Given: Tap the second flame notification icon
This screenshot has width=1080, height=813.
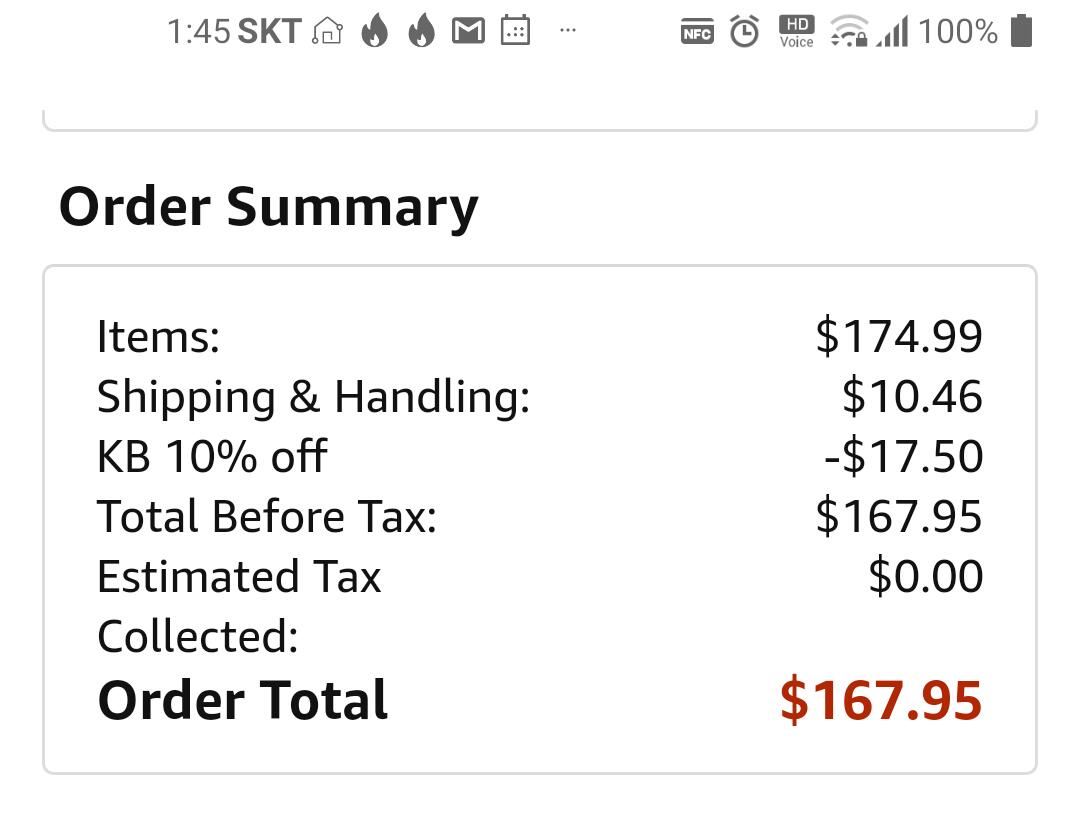Looking at the screenshot, I should pos(421,32).
